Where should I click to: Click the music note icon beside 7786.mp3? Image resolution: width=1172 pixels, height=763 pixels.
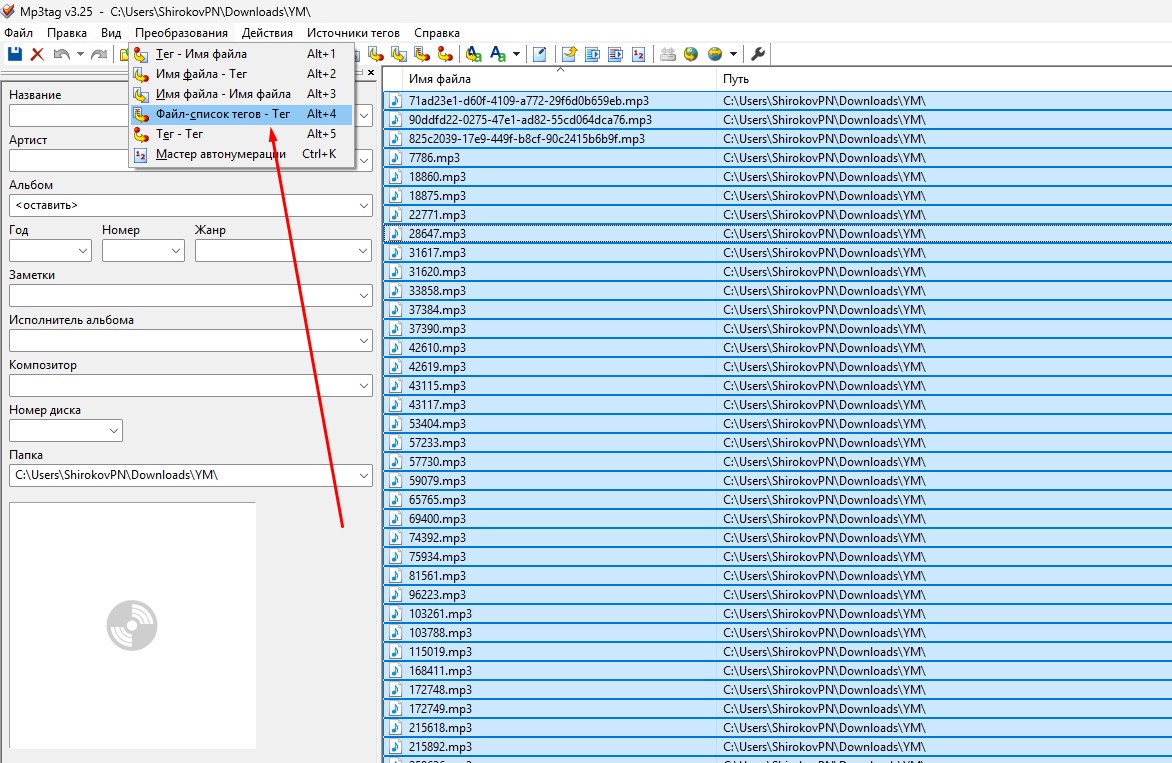tap(395, 158)
